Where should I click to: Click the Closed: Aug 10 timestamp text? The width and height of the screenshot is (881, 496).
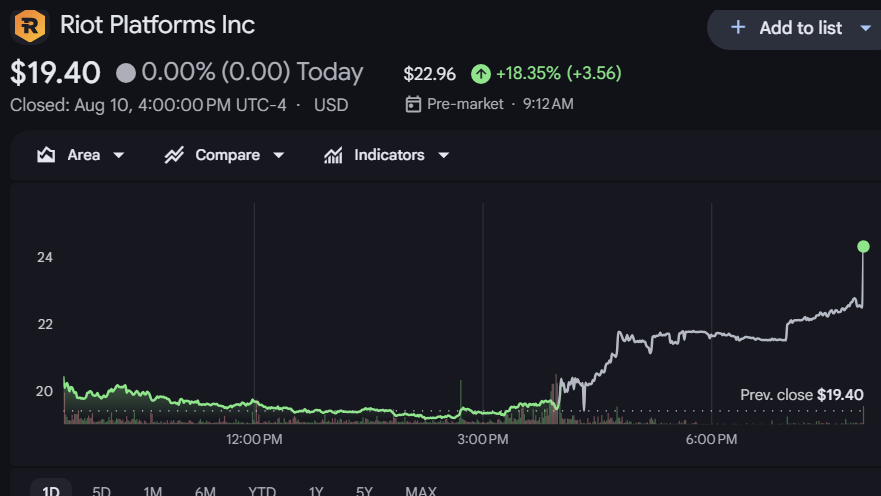click(148, 105)
